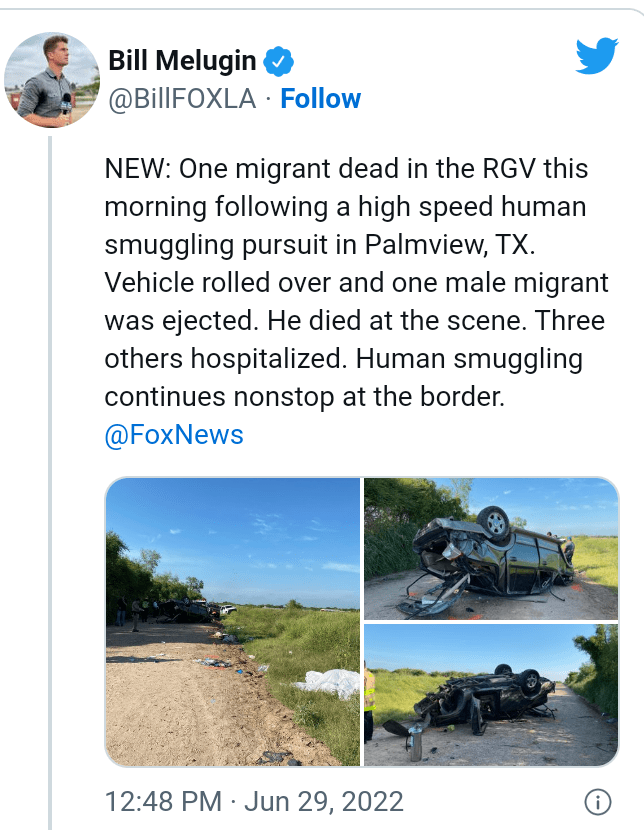View the left dirt road photo
The image size is (644, 830).
click(x=232, y=621)
